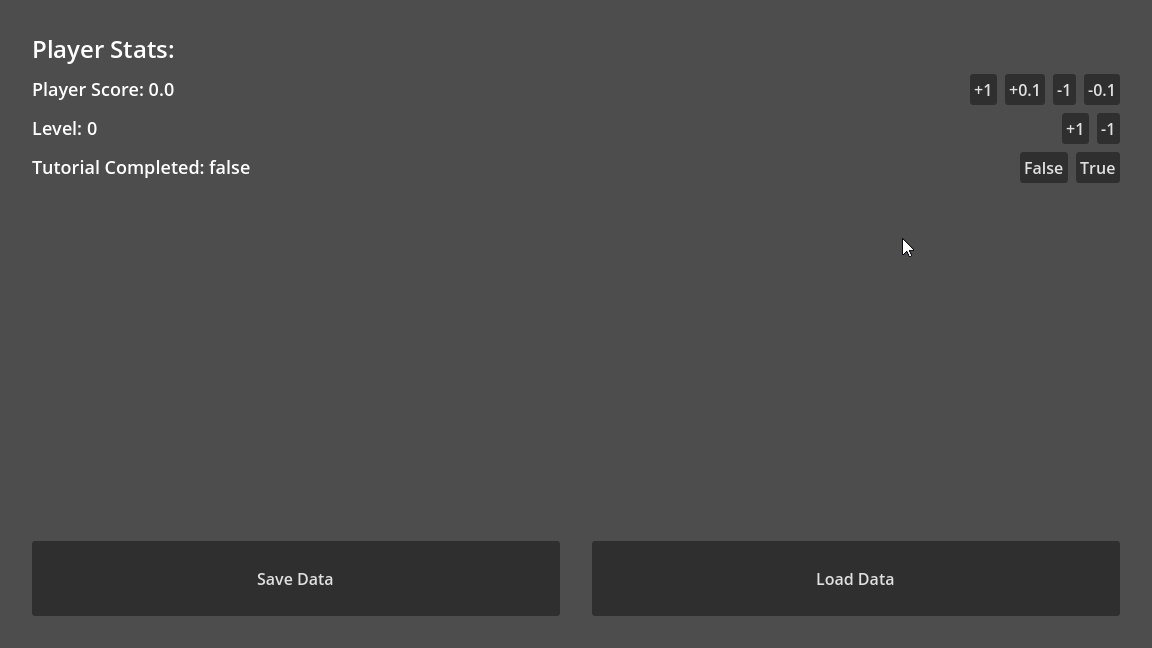Viewport: 1152px width, 648px height.
Task: Subtract 0.1 from player score
Action: (x=1101, y=90)
